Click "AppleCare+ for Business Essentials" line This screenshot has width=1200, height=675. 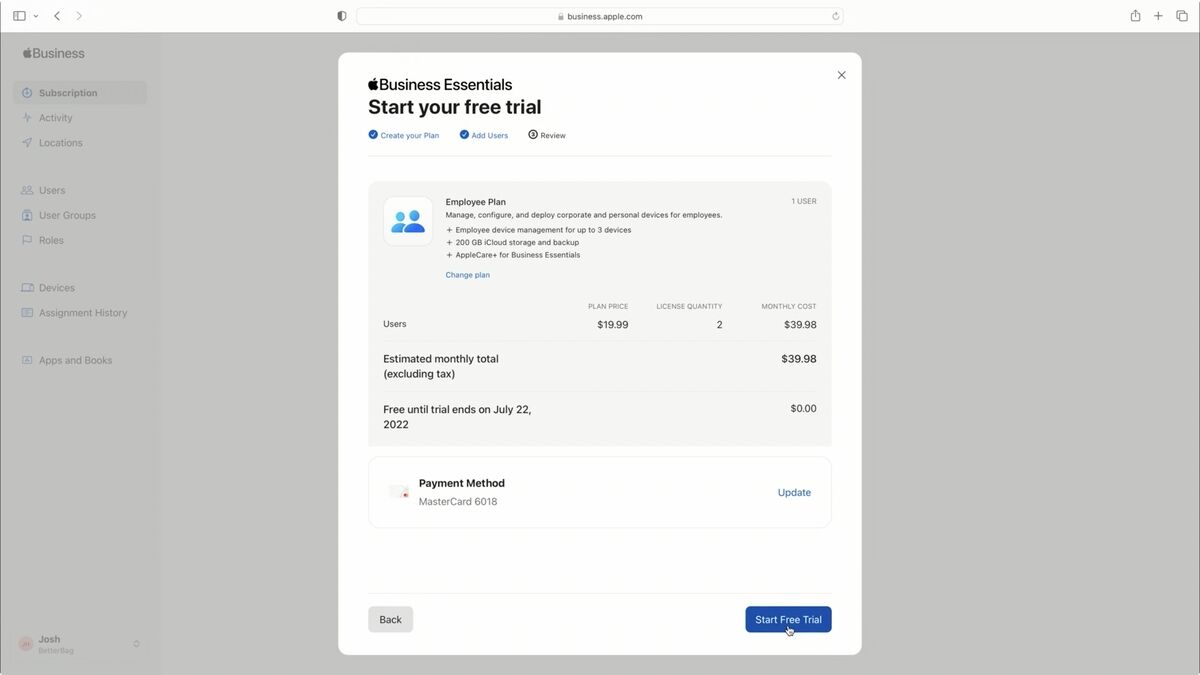pyautogui.click(x=518, y=255)
